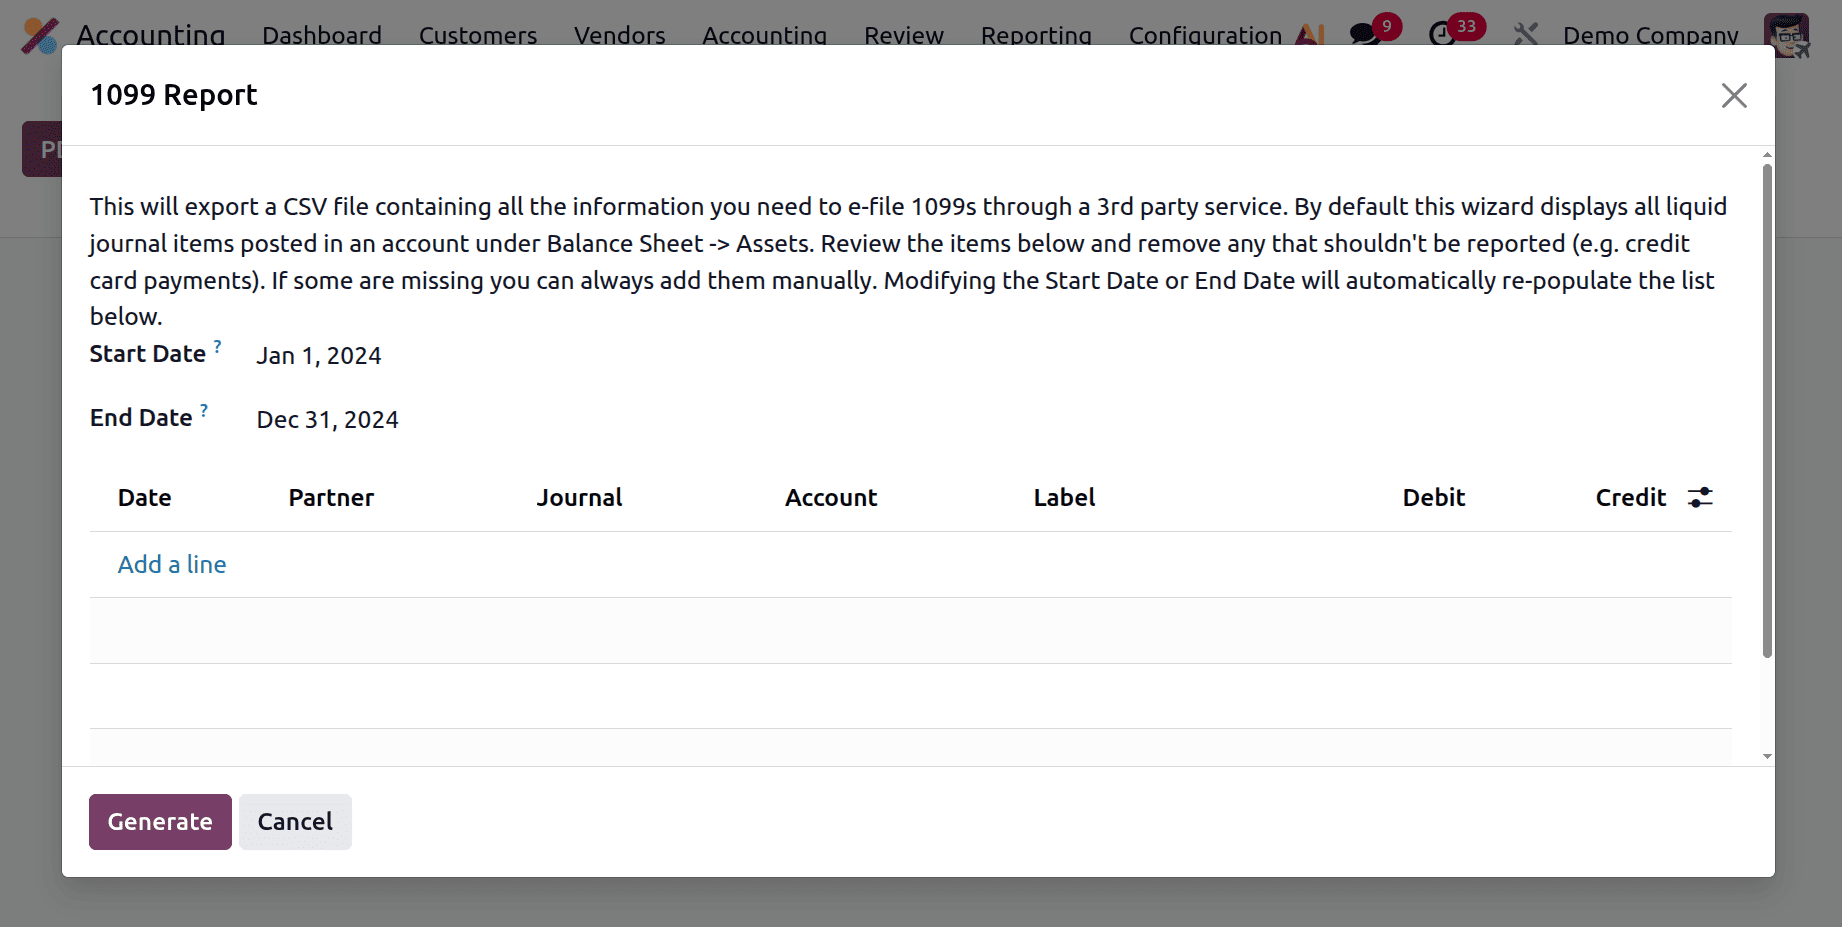Screen dimensions: 1842x927
Task: Open the Vendors menu
Action: click(620, 36)
